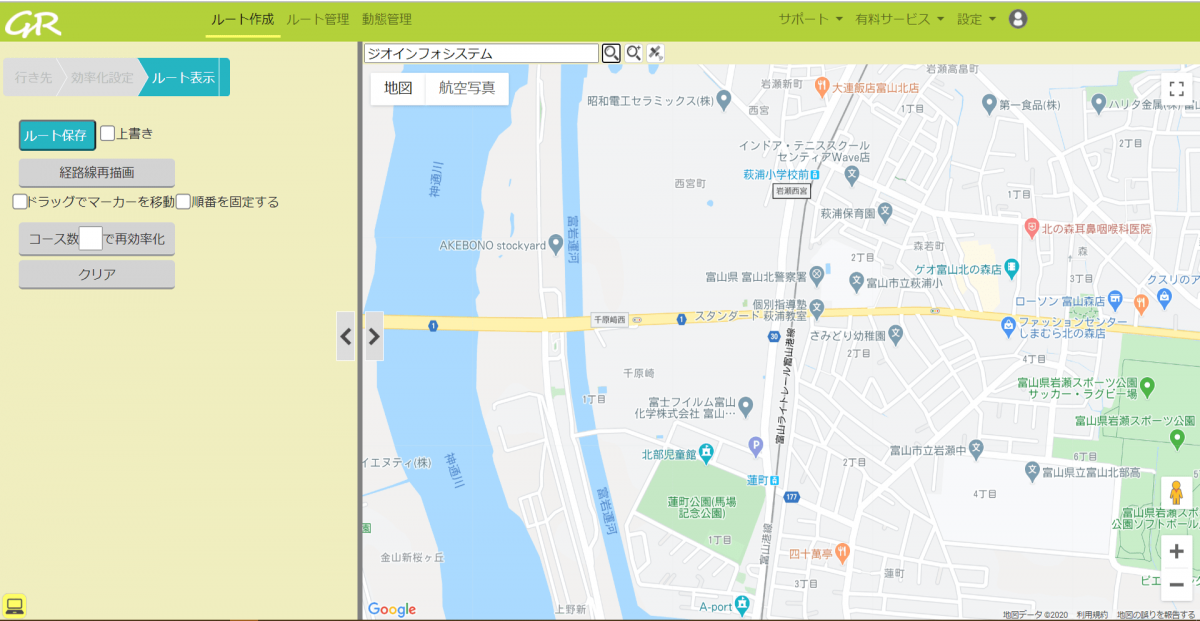The height and width of the screenshot is (621, 1200).
Task: Click AKEBONO stockyard marker
Action: (557, 244)
